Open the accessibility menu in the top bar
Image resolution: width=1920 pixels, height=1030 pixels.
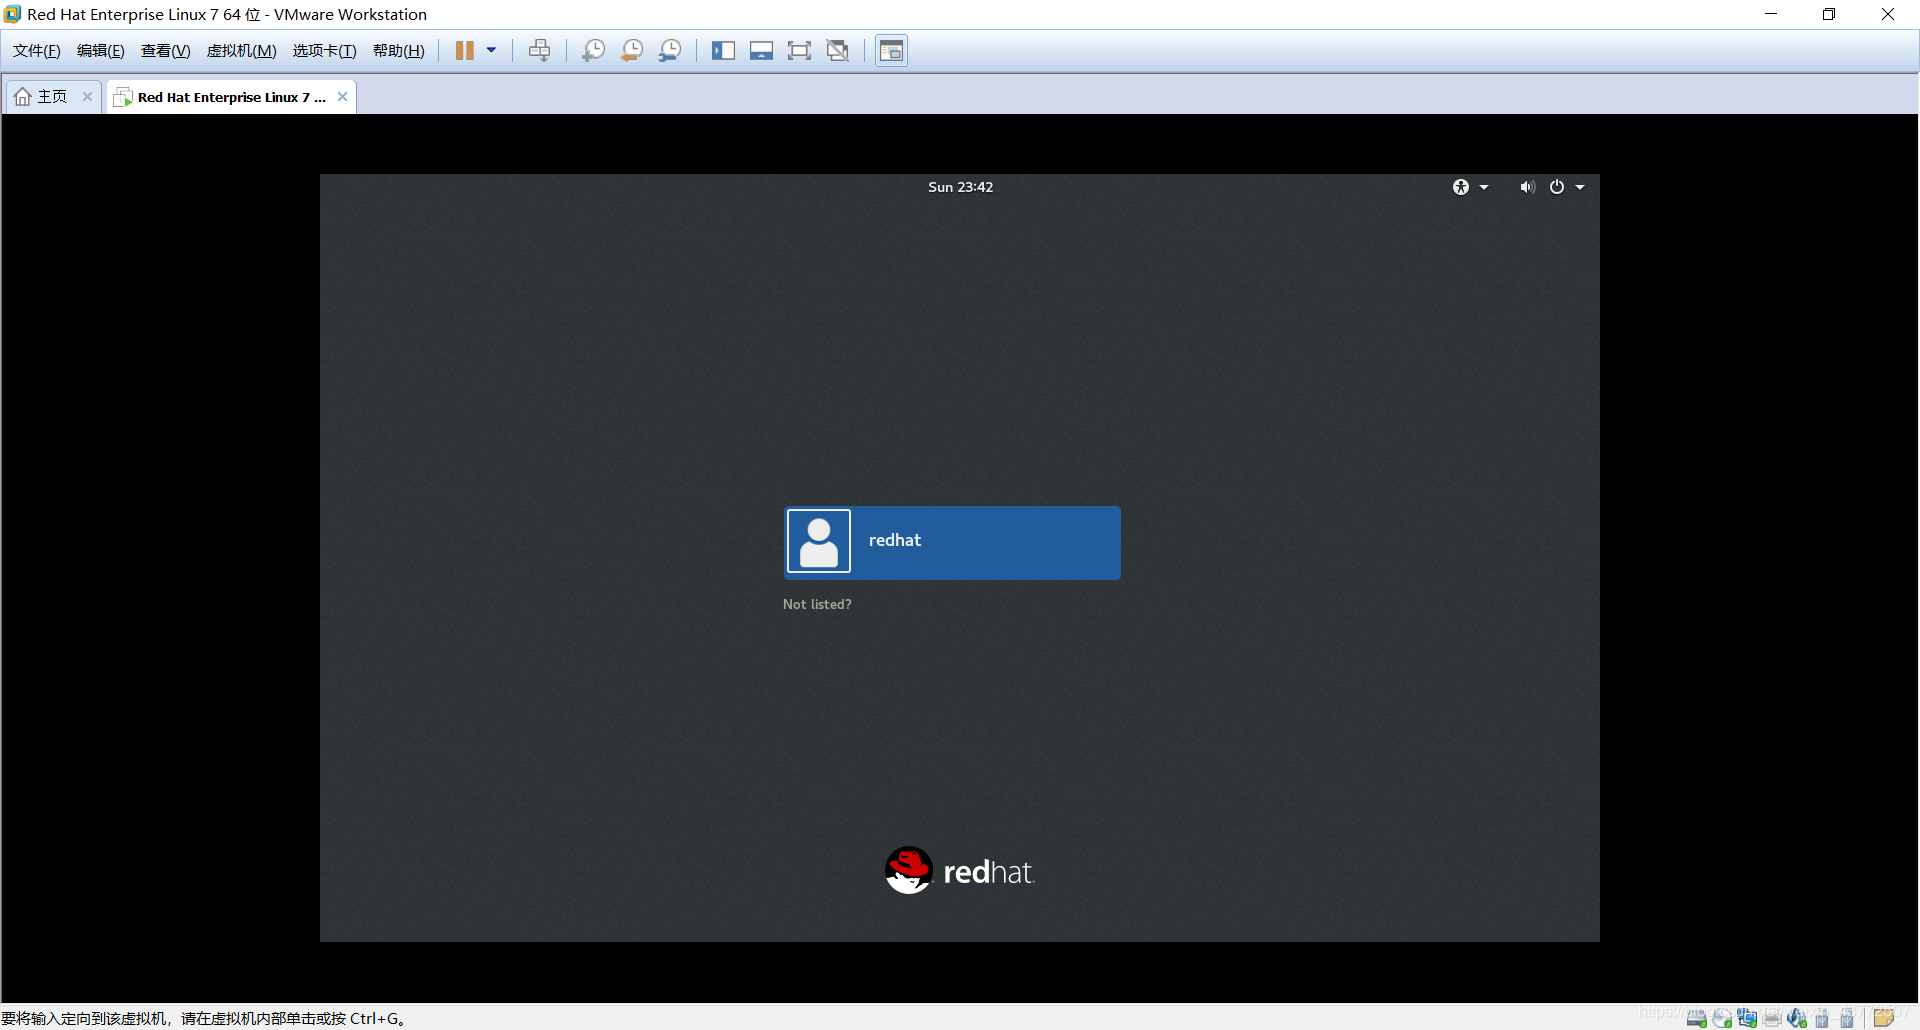point(1470,187)
